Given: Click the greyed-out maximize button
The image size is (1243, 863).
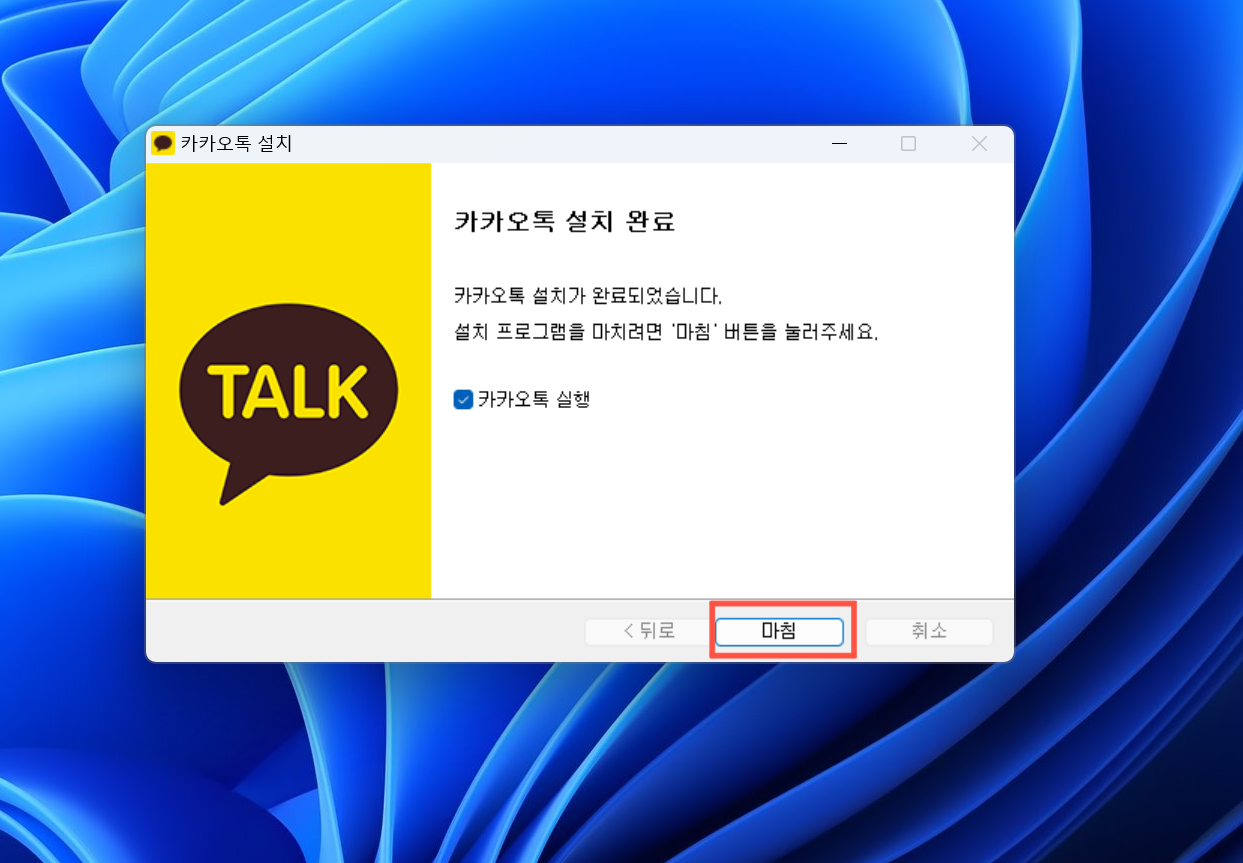Looking at the screenshot, I should [908, 144].
